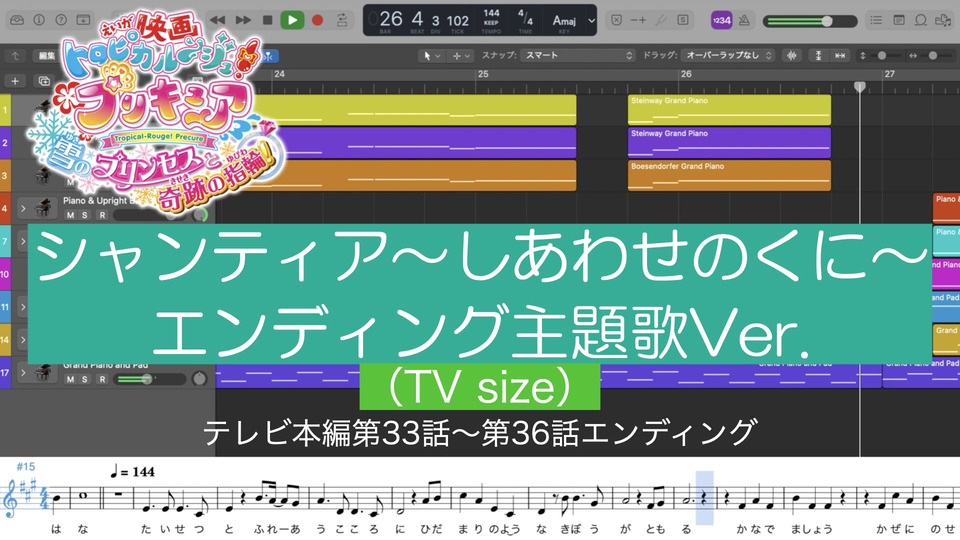Open the Quick Help question-mark icon
The image size is (960, 540).
(x=61, y=20)
